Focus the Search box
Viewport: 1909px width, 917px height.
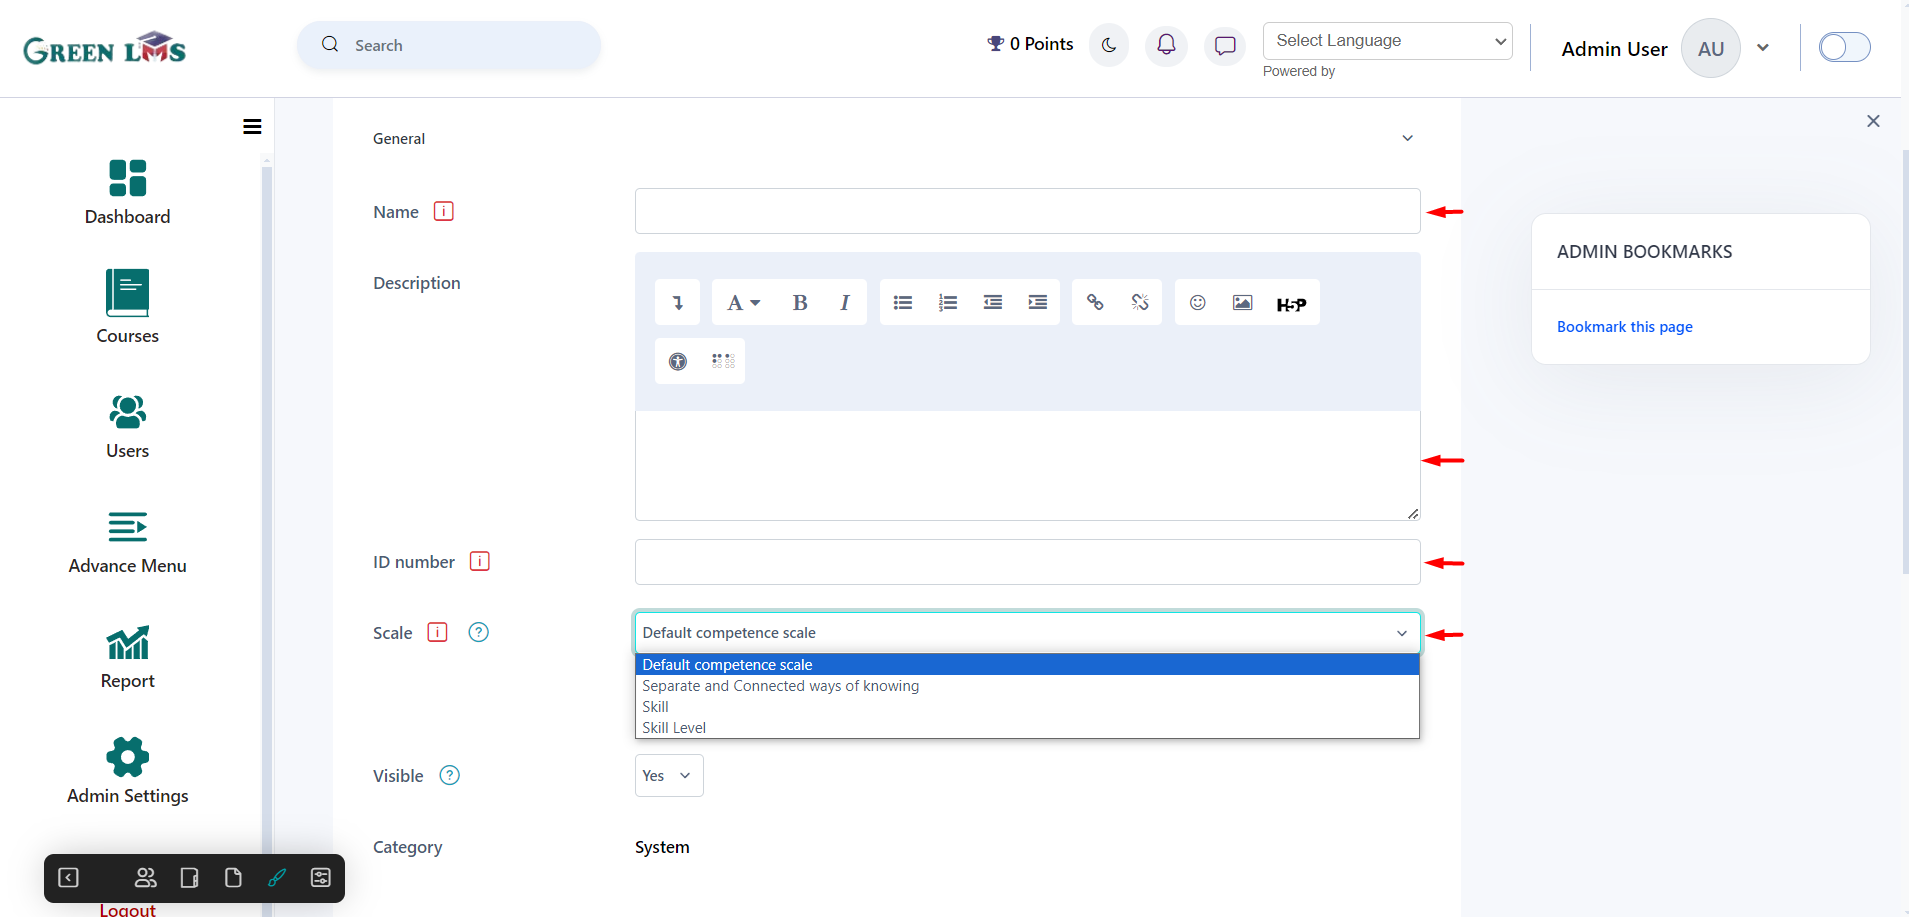(449, 45)
